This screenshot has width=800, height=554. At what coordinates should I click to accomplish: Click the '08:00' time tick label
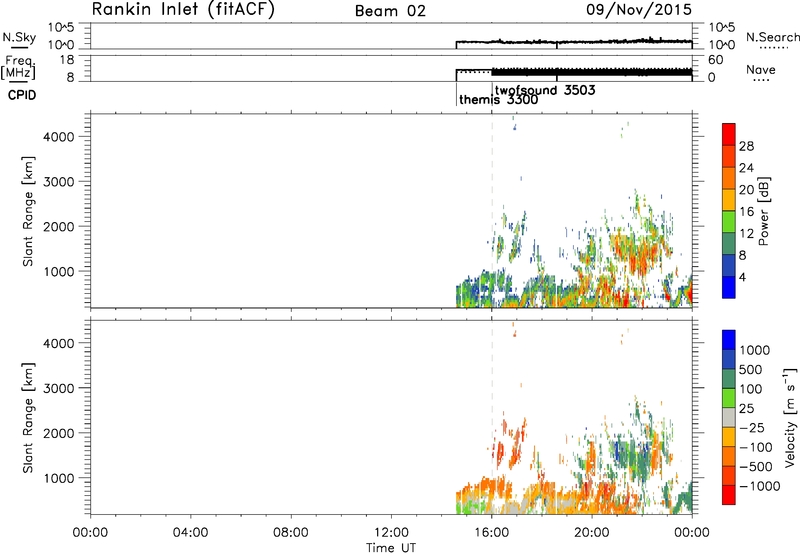pos(291,533)
